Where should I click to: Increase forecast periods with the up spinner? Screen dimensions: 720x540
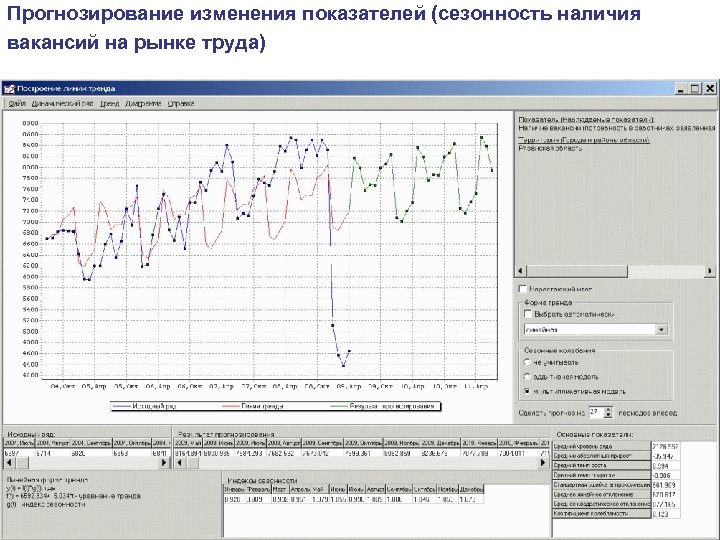tap(608, 409)
